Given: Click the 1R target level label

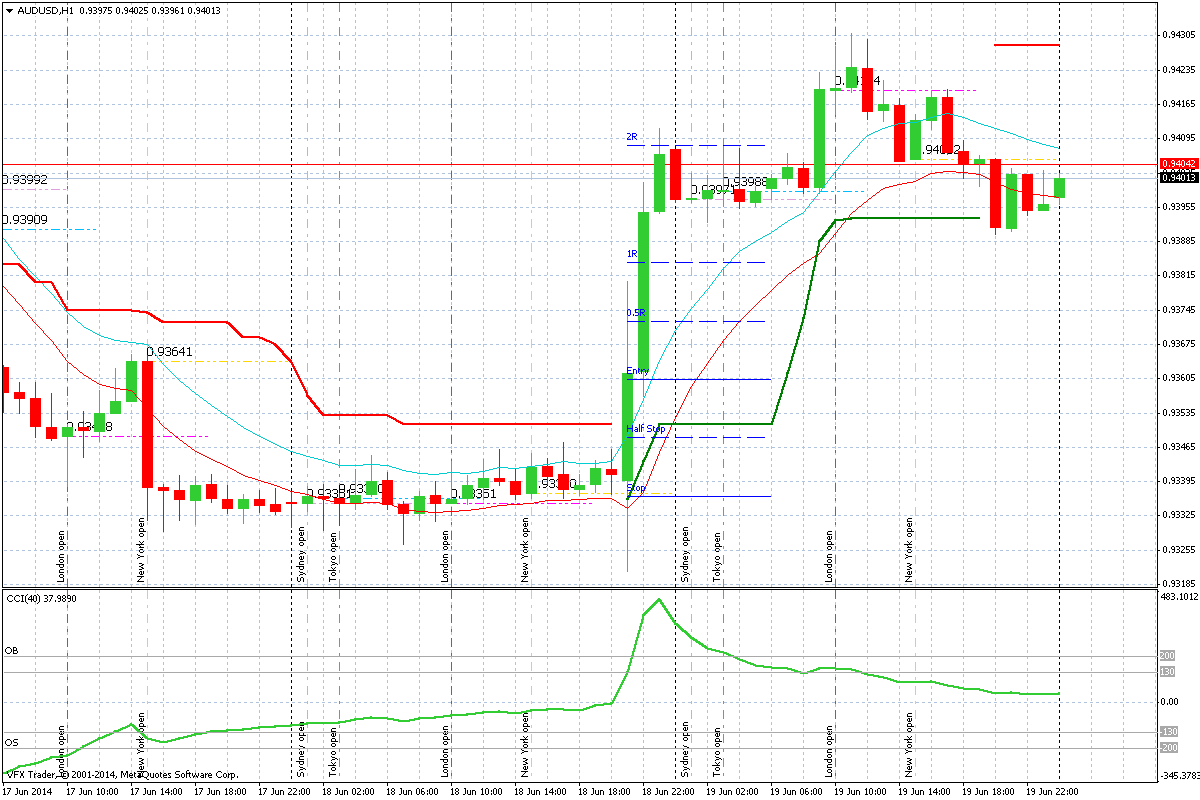Looking at the screenshot, I should click(632, 254).
